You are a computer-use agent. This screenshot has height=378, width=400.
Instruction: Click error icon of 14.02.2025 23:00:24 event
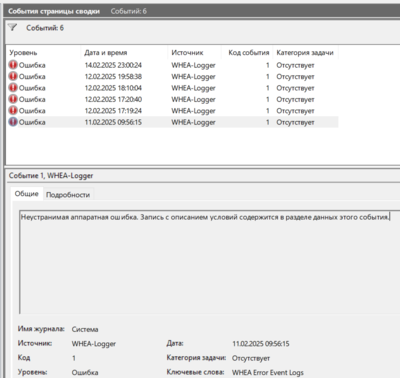pos(13,65)
